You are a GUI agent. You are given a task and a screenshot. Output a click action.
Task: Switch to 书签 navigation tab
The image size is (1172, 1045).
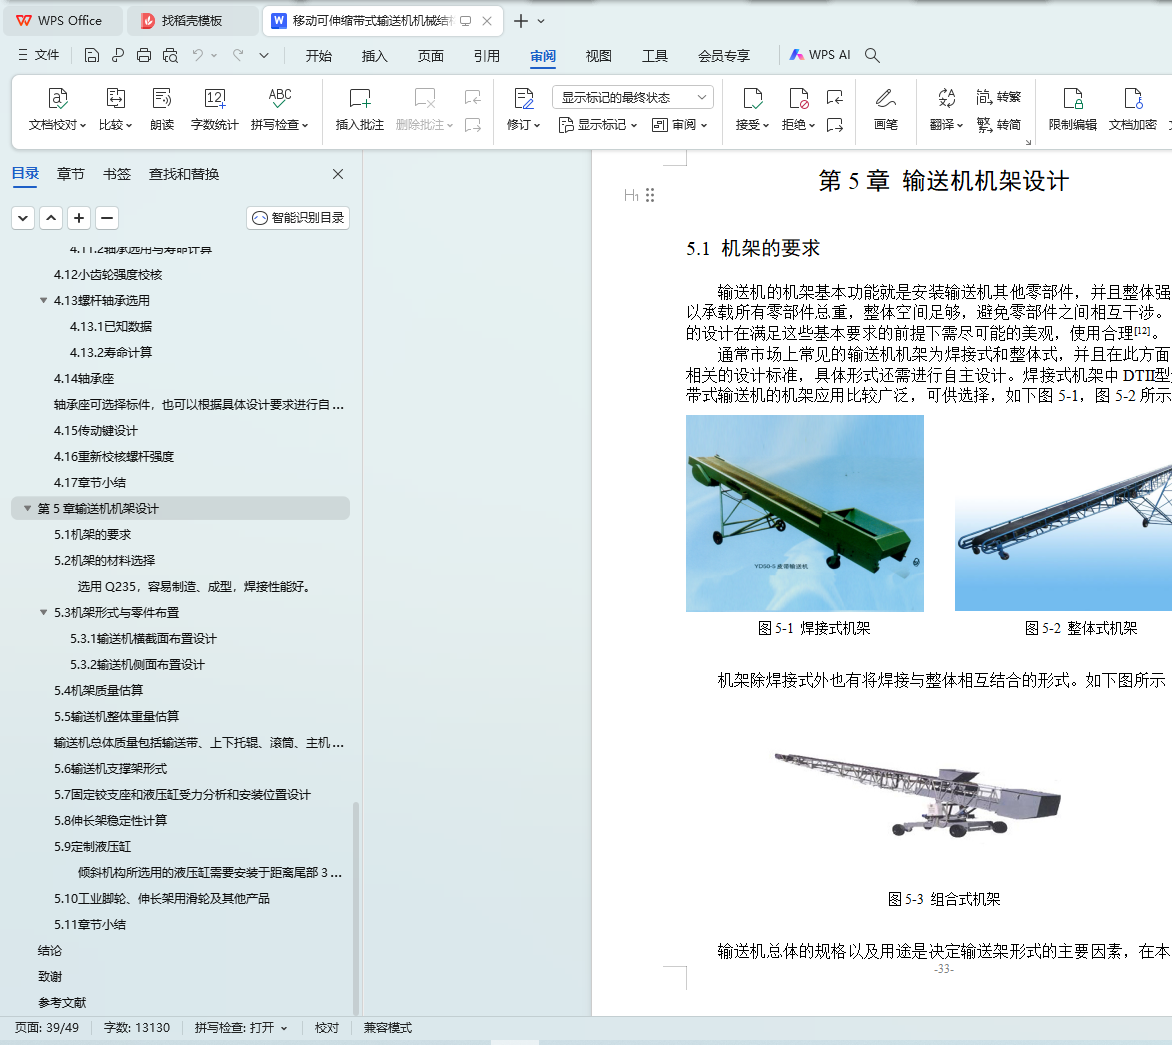[117, 174]
